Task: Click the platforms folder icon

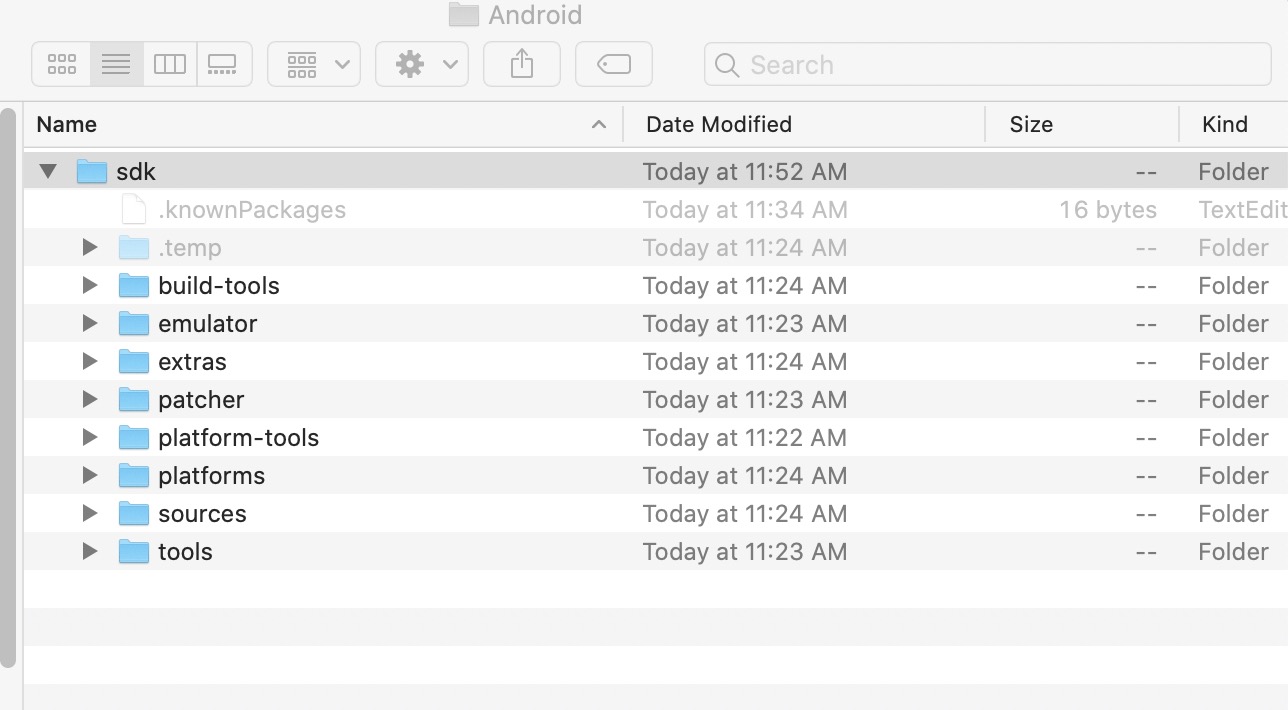Action: click(x=134, y=475)
